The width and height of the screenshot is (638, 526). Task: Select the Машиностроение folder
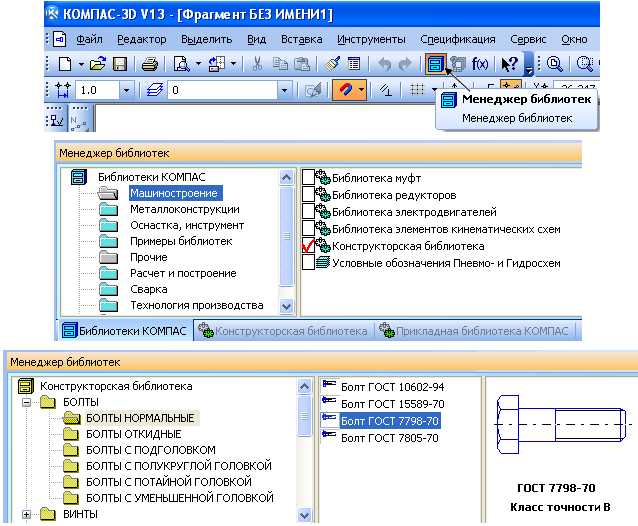[175, 193]
